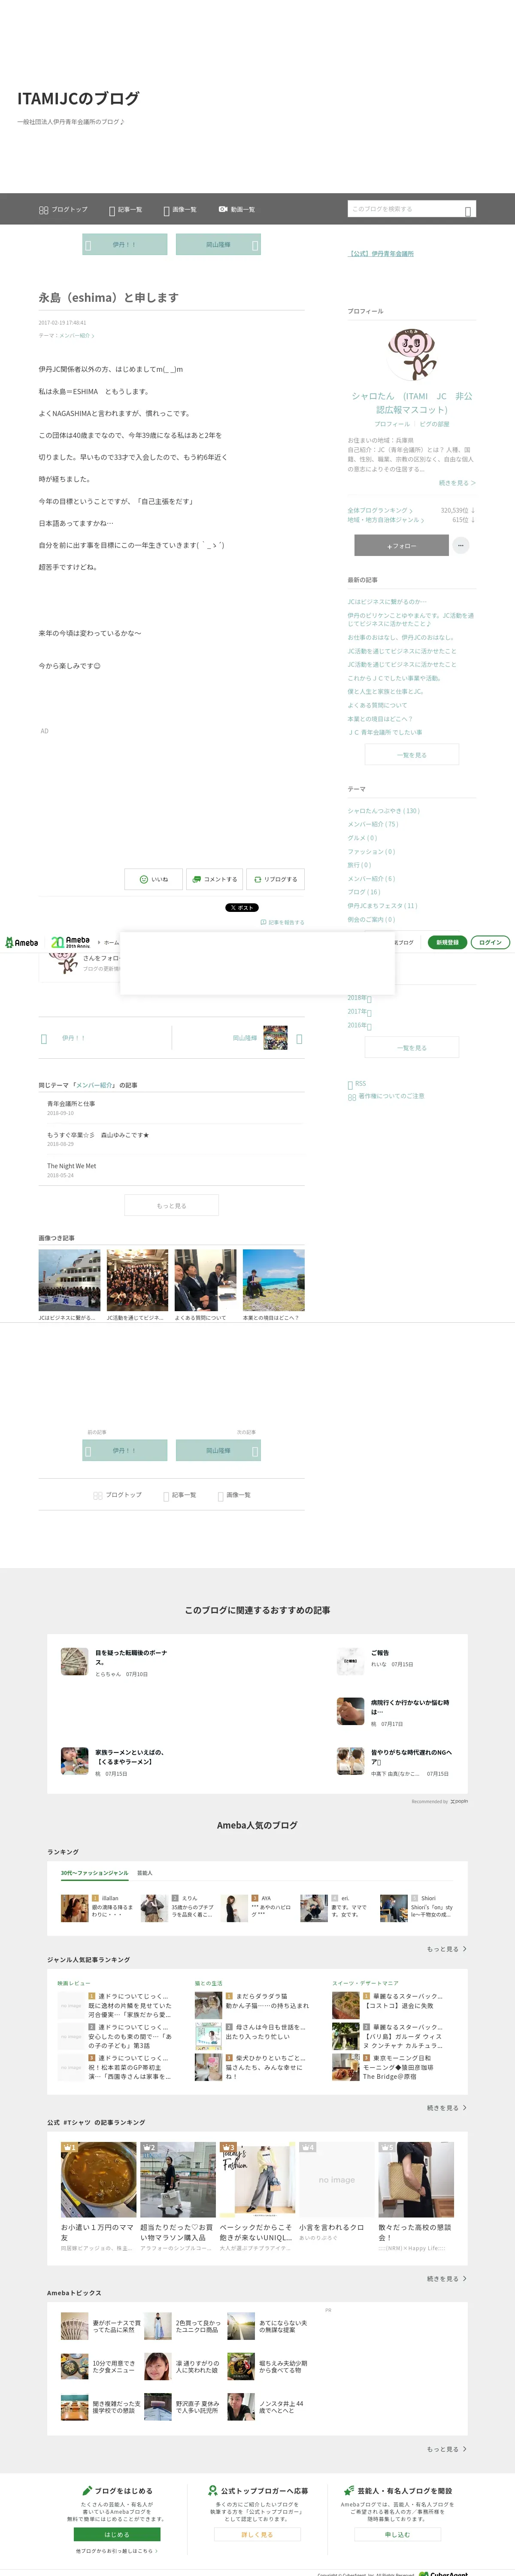This screenshot has height=2576, width=515.
Task: Open recommended article 病院行くか行かないか悩む時は…
Action: pos(410,1706)
